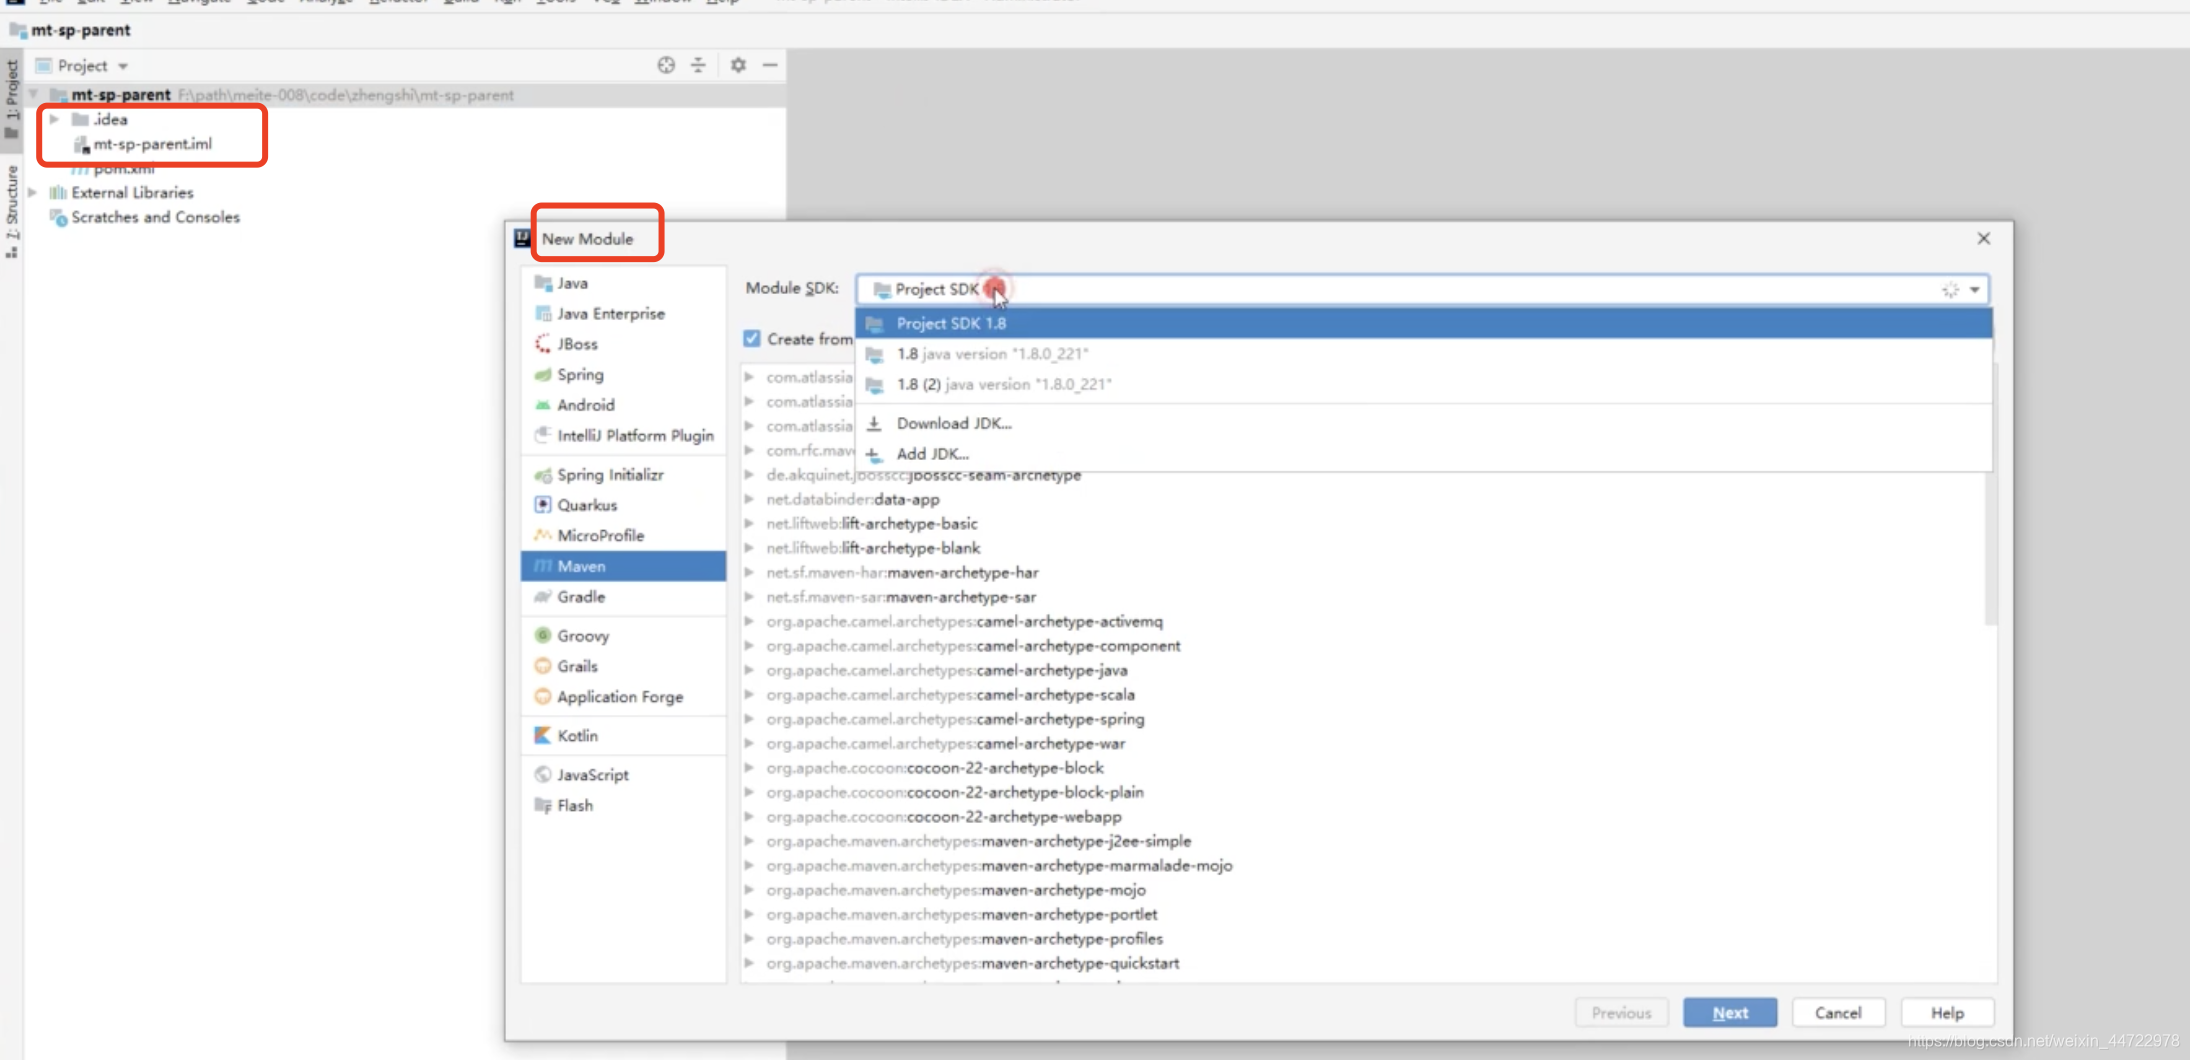Select the mt-sp-parent root project node

(x=121, y=95)
